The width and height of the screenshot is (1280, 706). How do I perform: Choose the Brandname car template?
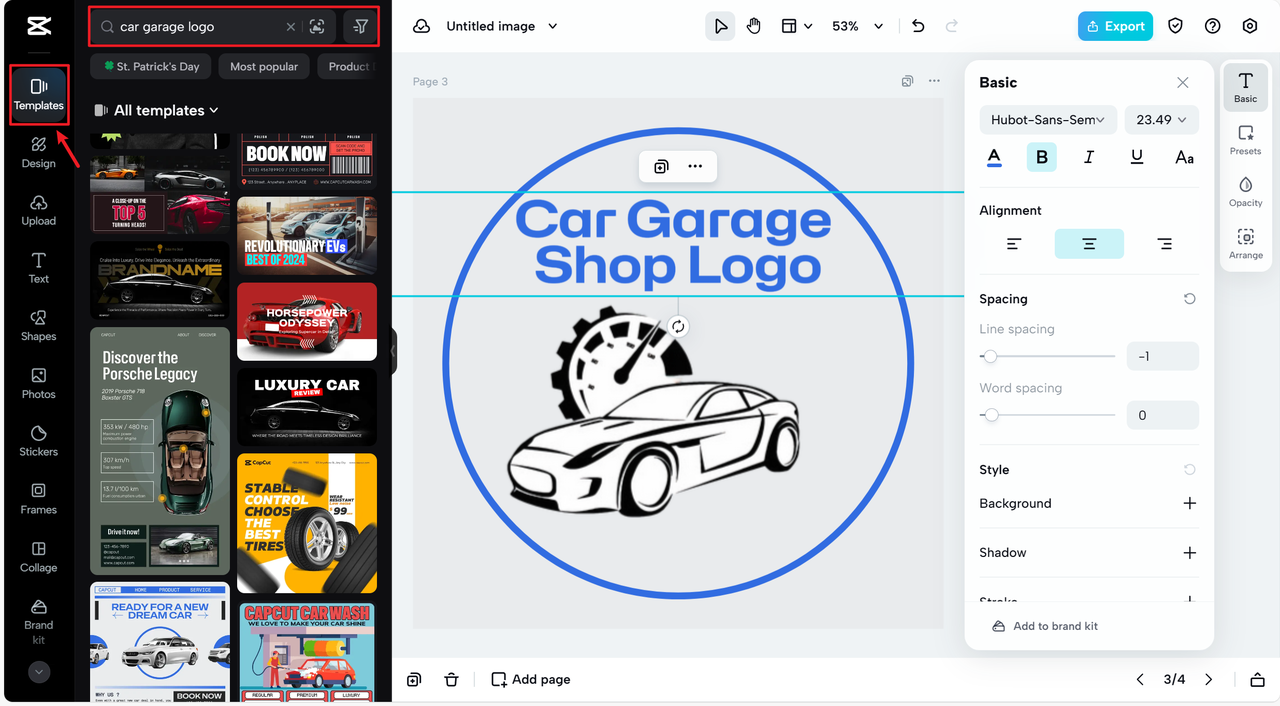pos(160,280)
